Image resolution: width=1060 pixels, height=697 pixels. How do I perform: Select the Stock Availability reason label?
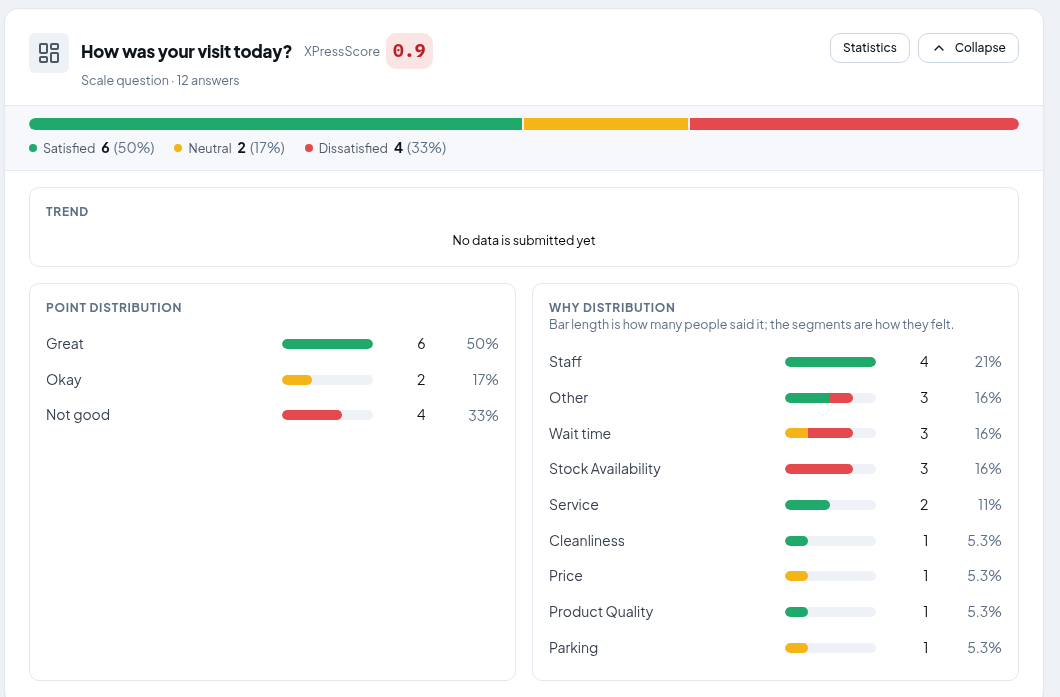[605, 469]
